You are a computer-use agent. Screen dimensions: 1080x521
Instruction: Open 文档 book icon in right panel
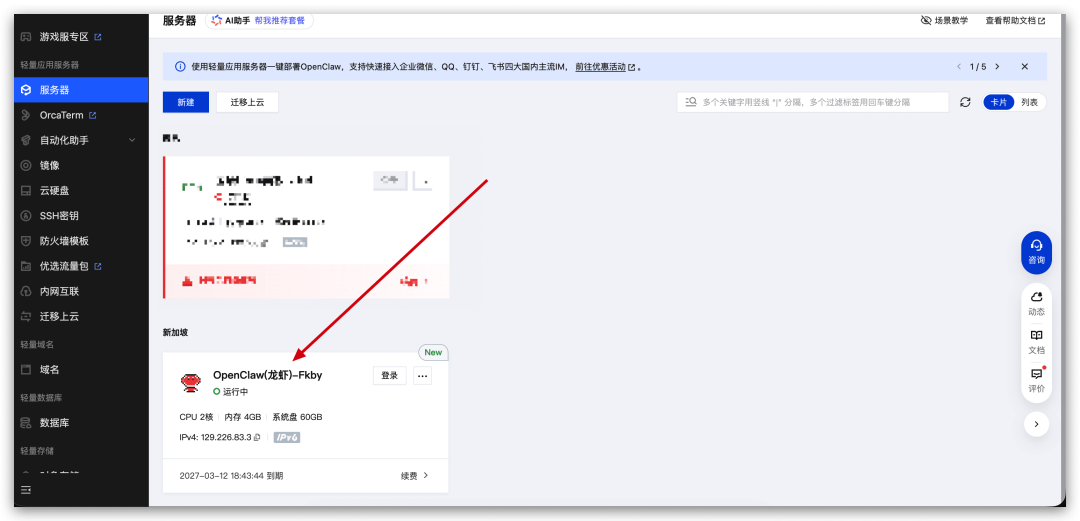click(1036, 341)
